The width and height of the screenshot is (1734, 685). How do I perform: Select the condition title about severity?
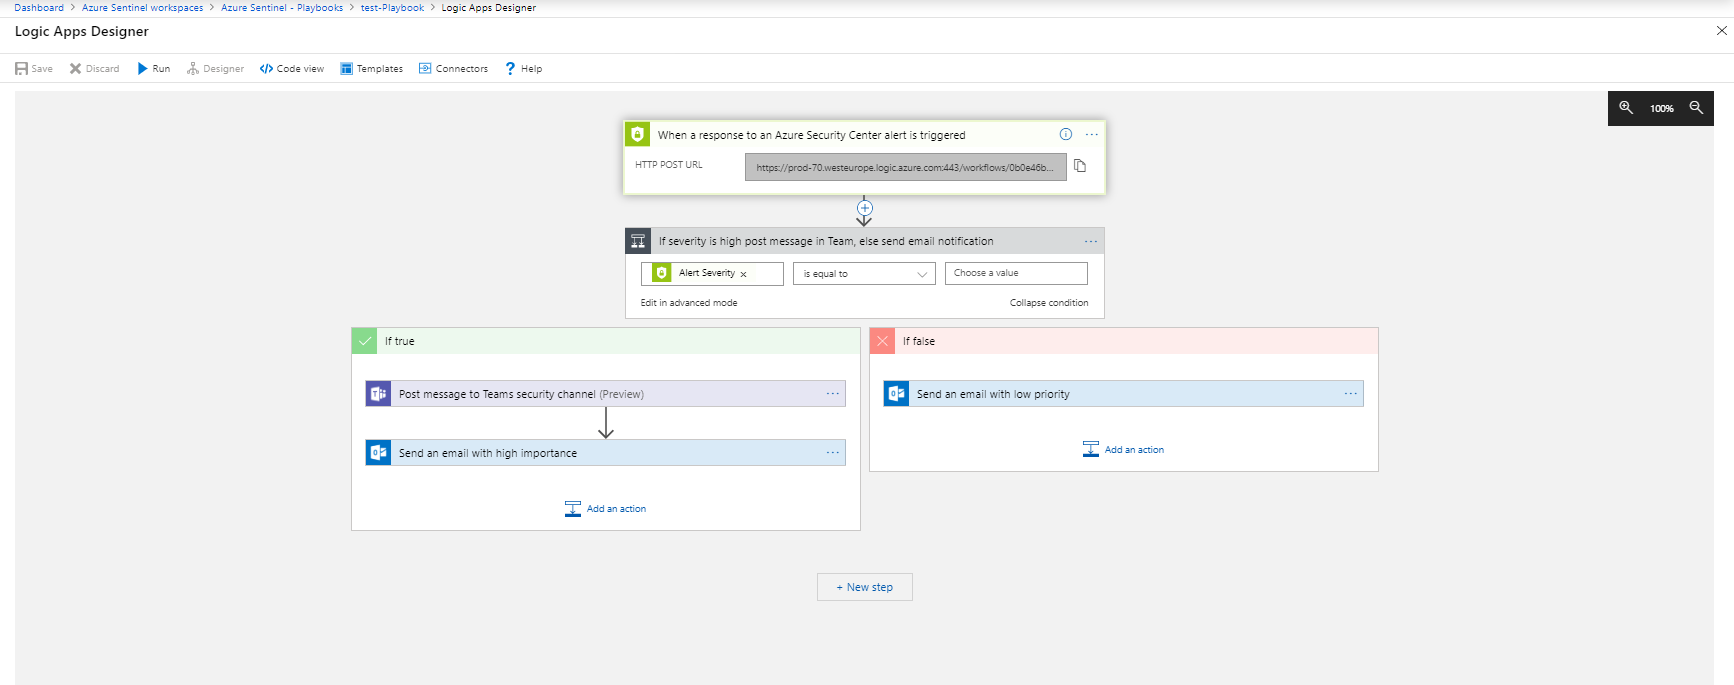point(826,241)
